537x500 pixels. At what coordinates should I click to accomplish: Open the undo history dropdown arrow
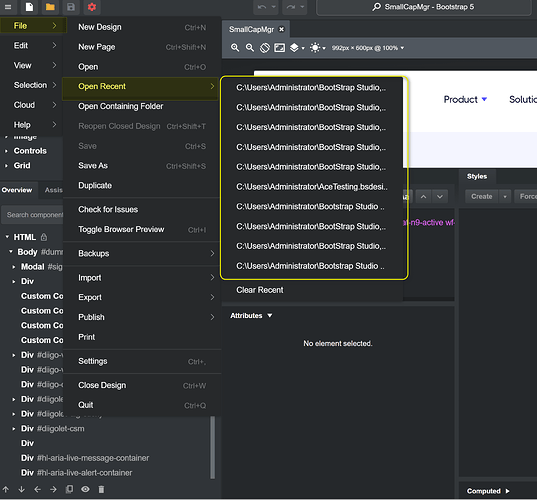273,7
